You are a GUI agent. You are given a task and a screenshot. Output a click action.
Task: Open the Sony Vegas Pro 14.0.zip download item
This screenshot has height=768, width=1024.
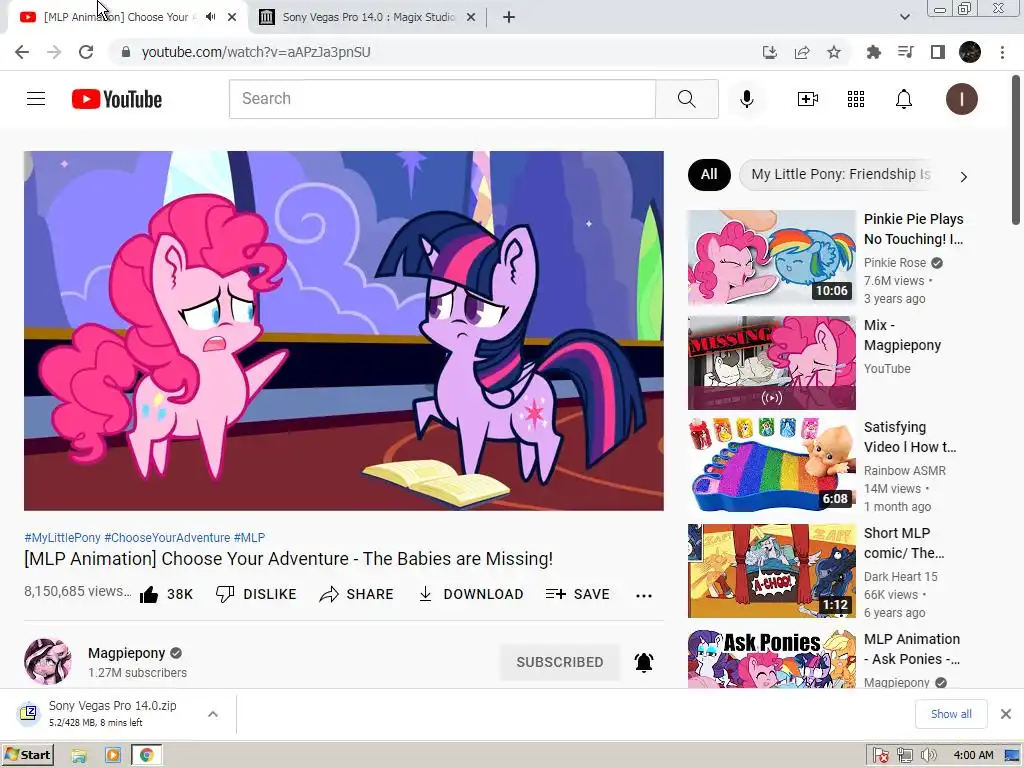[x=111, y=713]
